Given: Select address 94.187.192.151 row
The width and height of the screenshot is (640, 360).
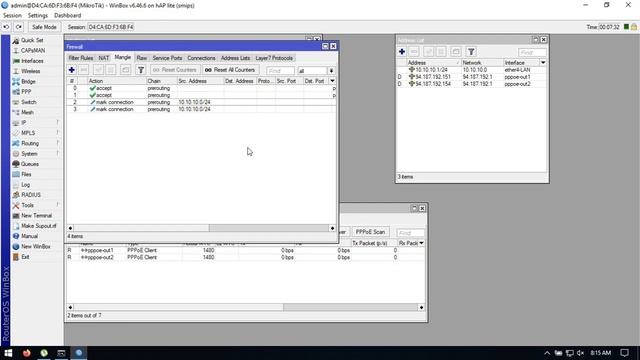Looking at the screenshot, I should pos(471,77).
